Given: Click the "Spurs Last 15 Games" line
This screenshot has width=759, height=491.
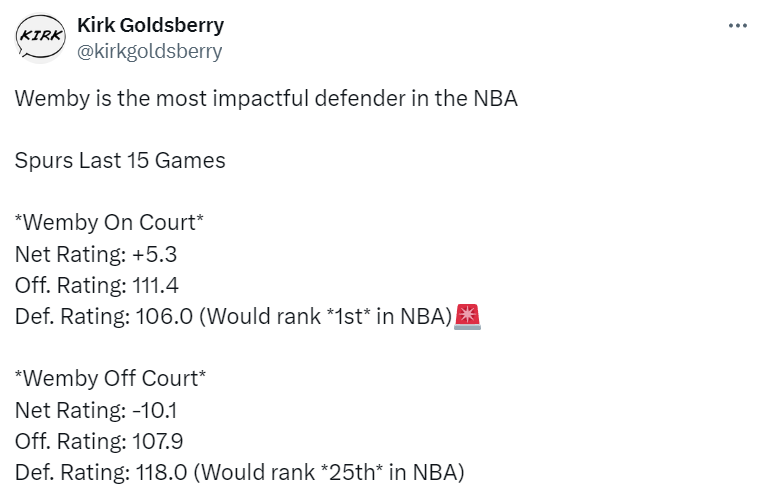Looking at the screenshot, I should click(120, 160).
